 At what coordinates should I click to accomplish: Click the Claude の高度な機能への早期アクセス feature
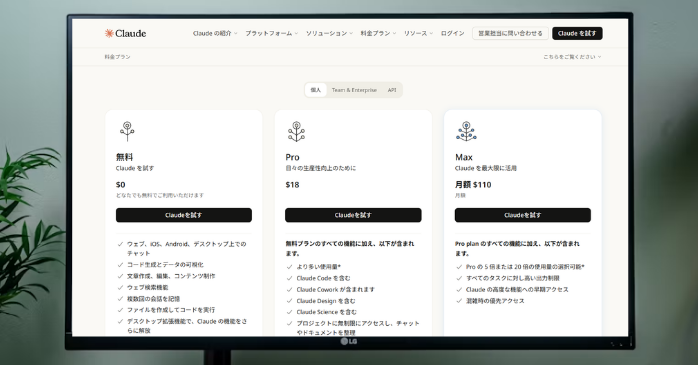click(x=517, y=289)
